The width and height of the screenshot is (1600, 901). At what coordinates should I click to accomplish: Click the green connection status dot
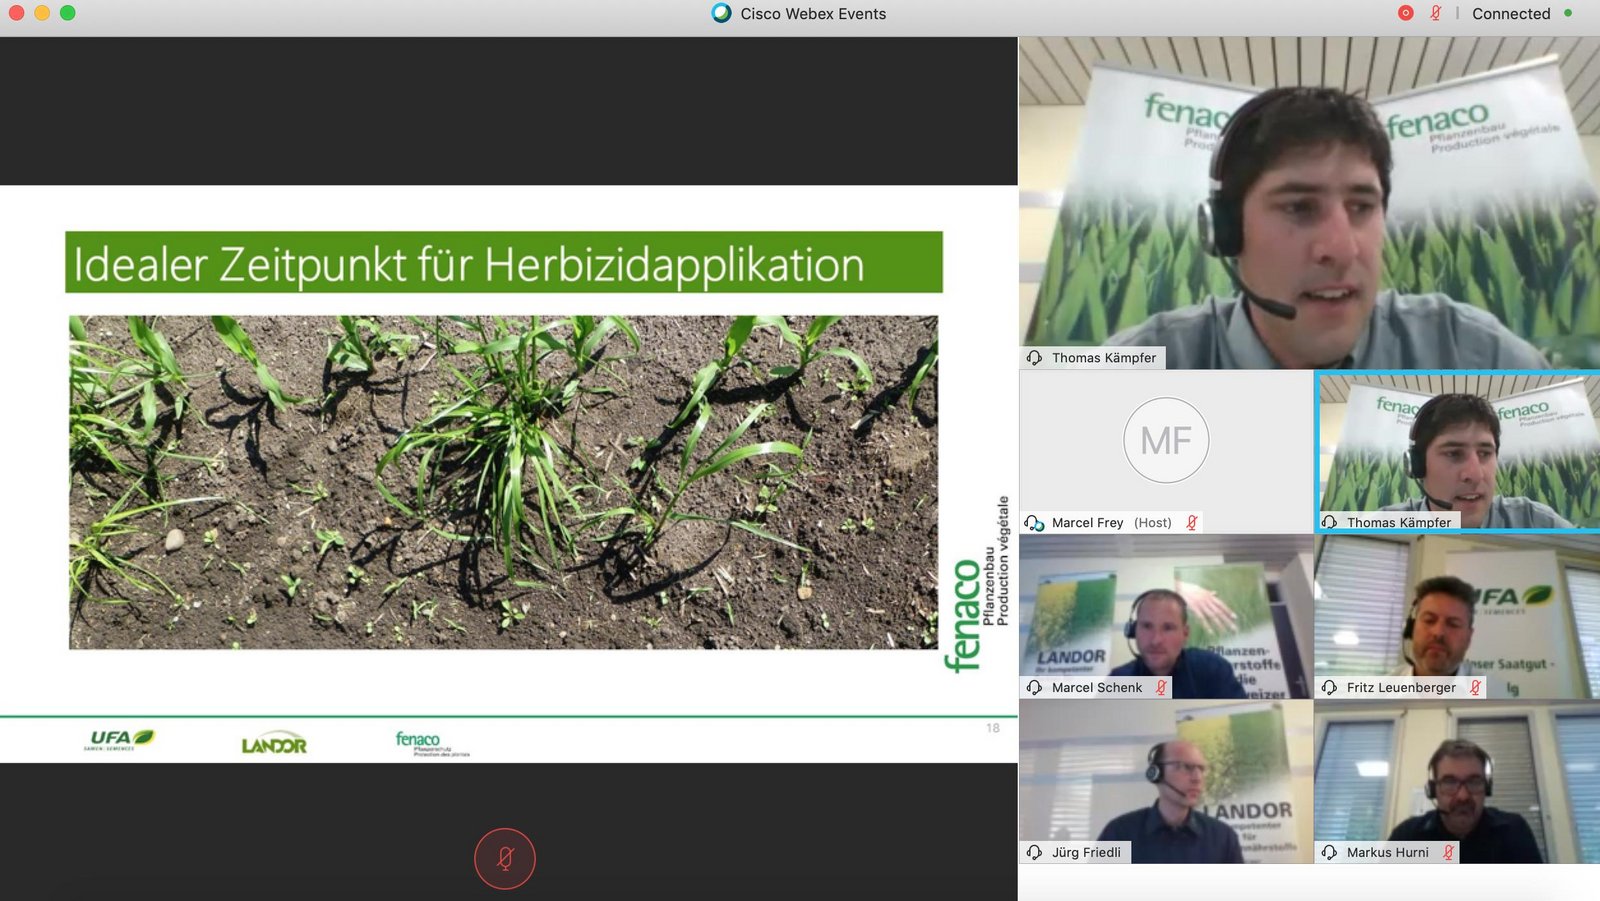click(1568, 13)
